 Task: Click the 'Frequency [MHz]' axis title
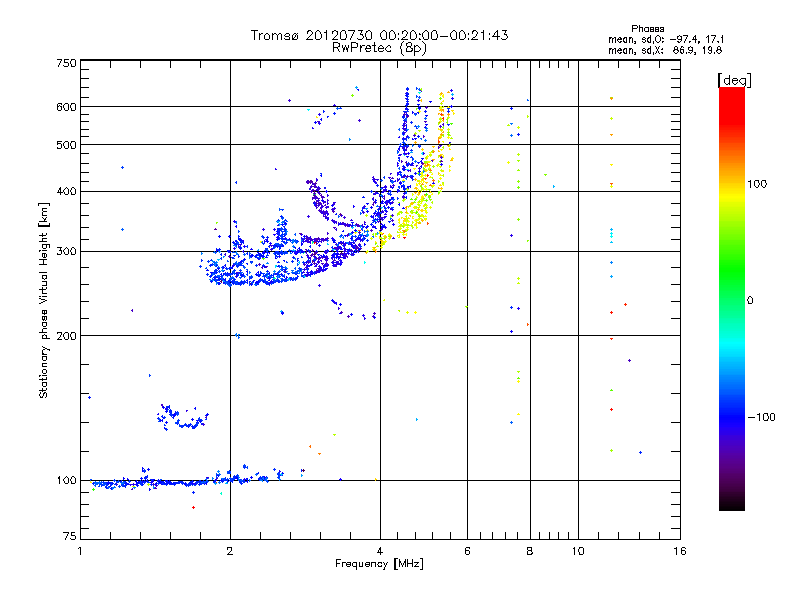coord(379,564)
